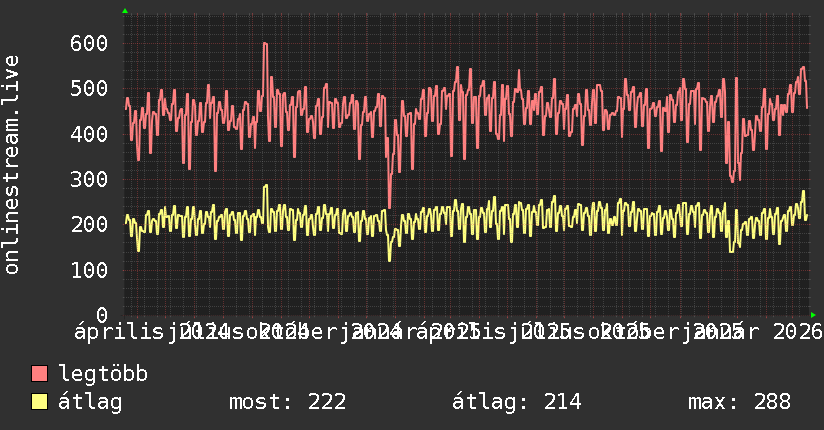Viewport: 824px width, 430px height.
Task: Click the green arrow atop y-axis
Action: point(125,11)
